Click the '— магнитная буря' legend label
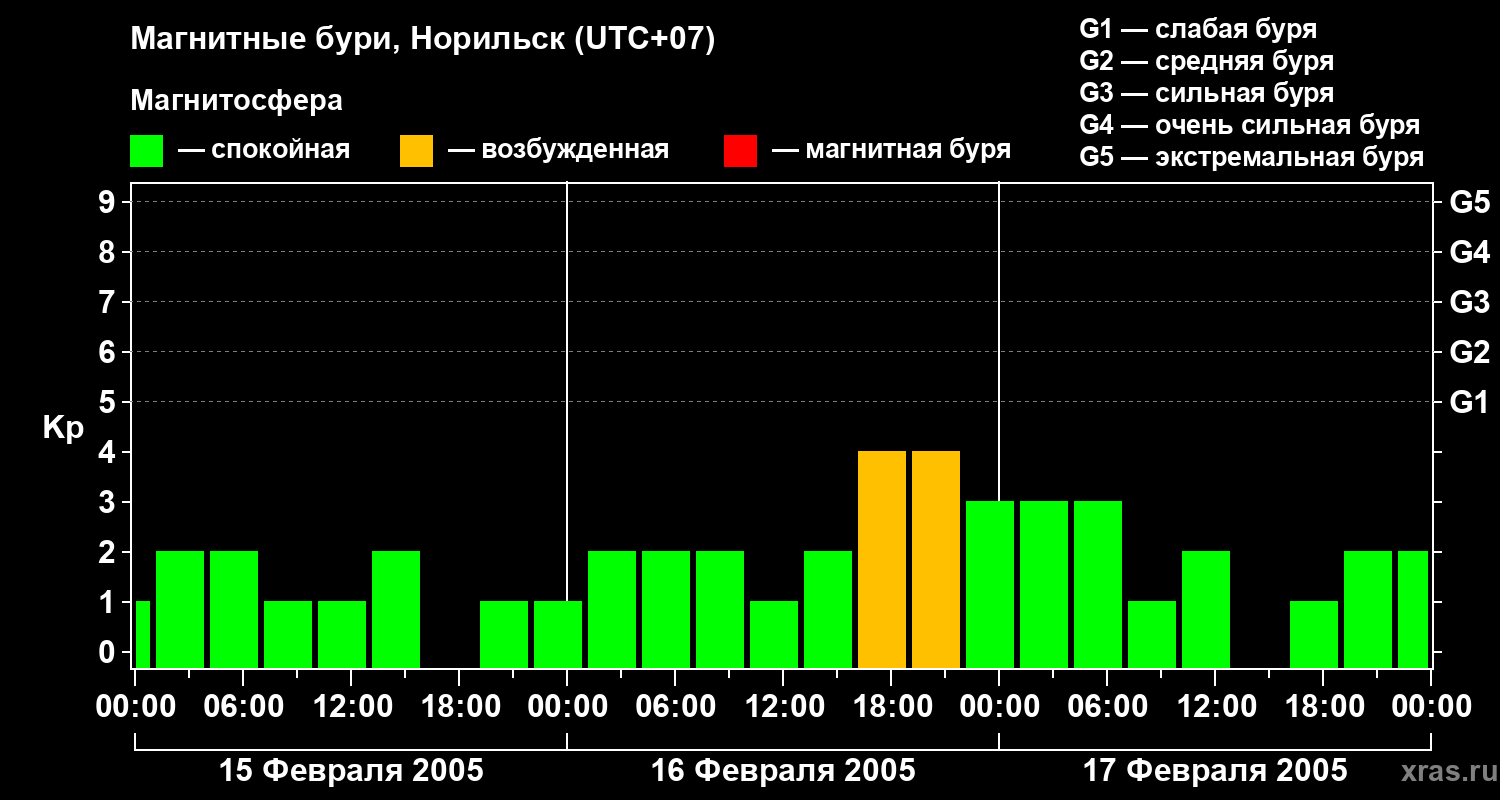 (891, 150)
